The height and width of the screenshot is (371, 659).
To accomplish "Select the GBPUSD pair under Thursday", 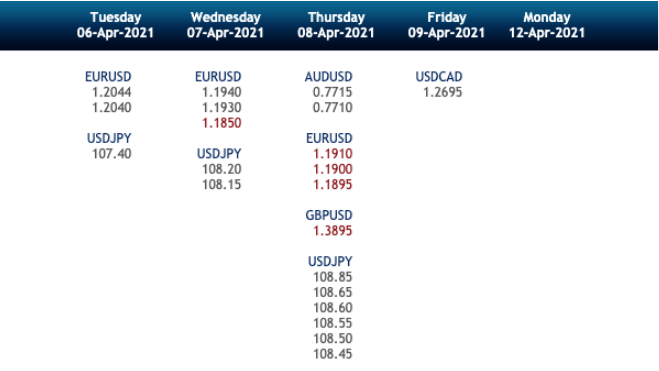I will pos(329,215).
